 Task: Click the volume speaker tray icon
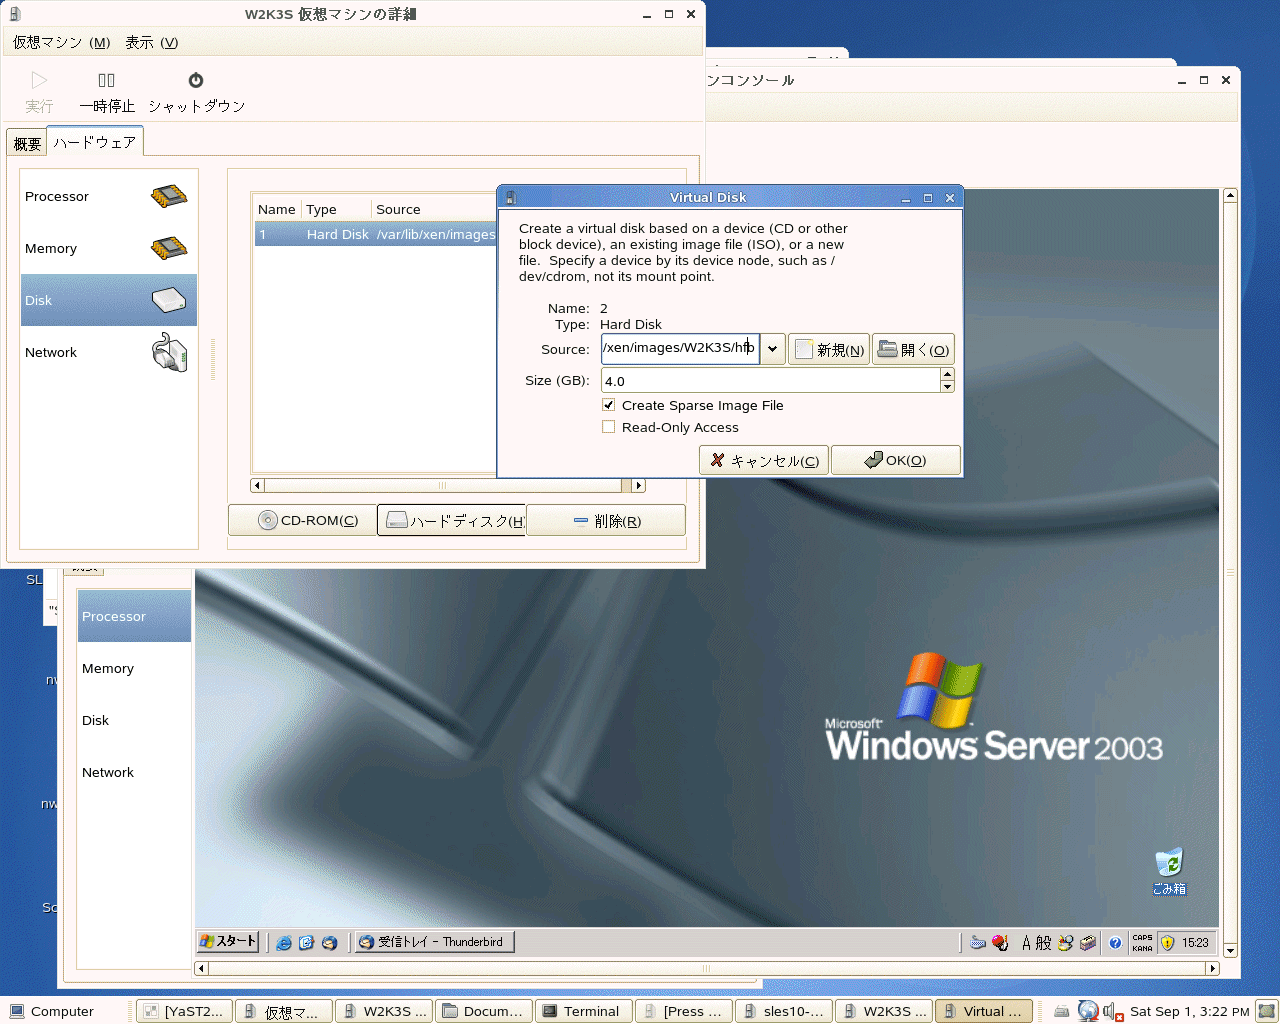tap(1112, 1011)
